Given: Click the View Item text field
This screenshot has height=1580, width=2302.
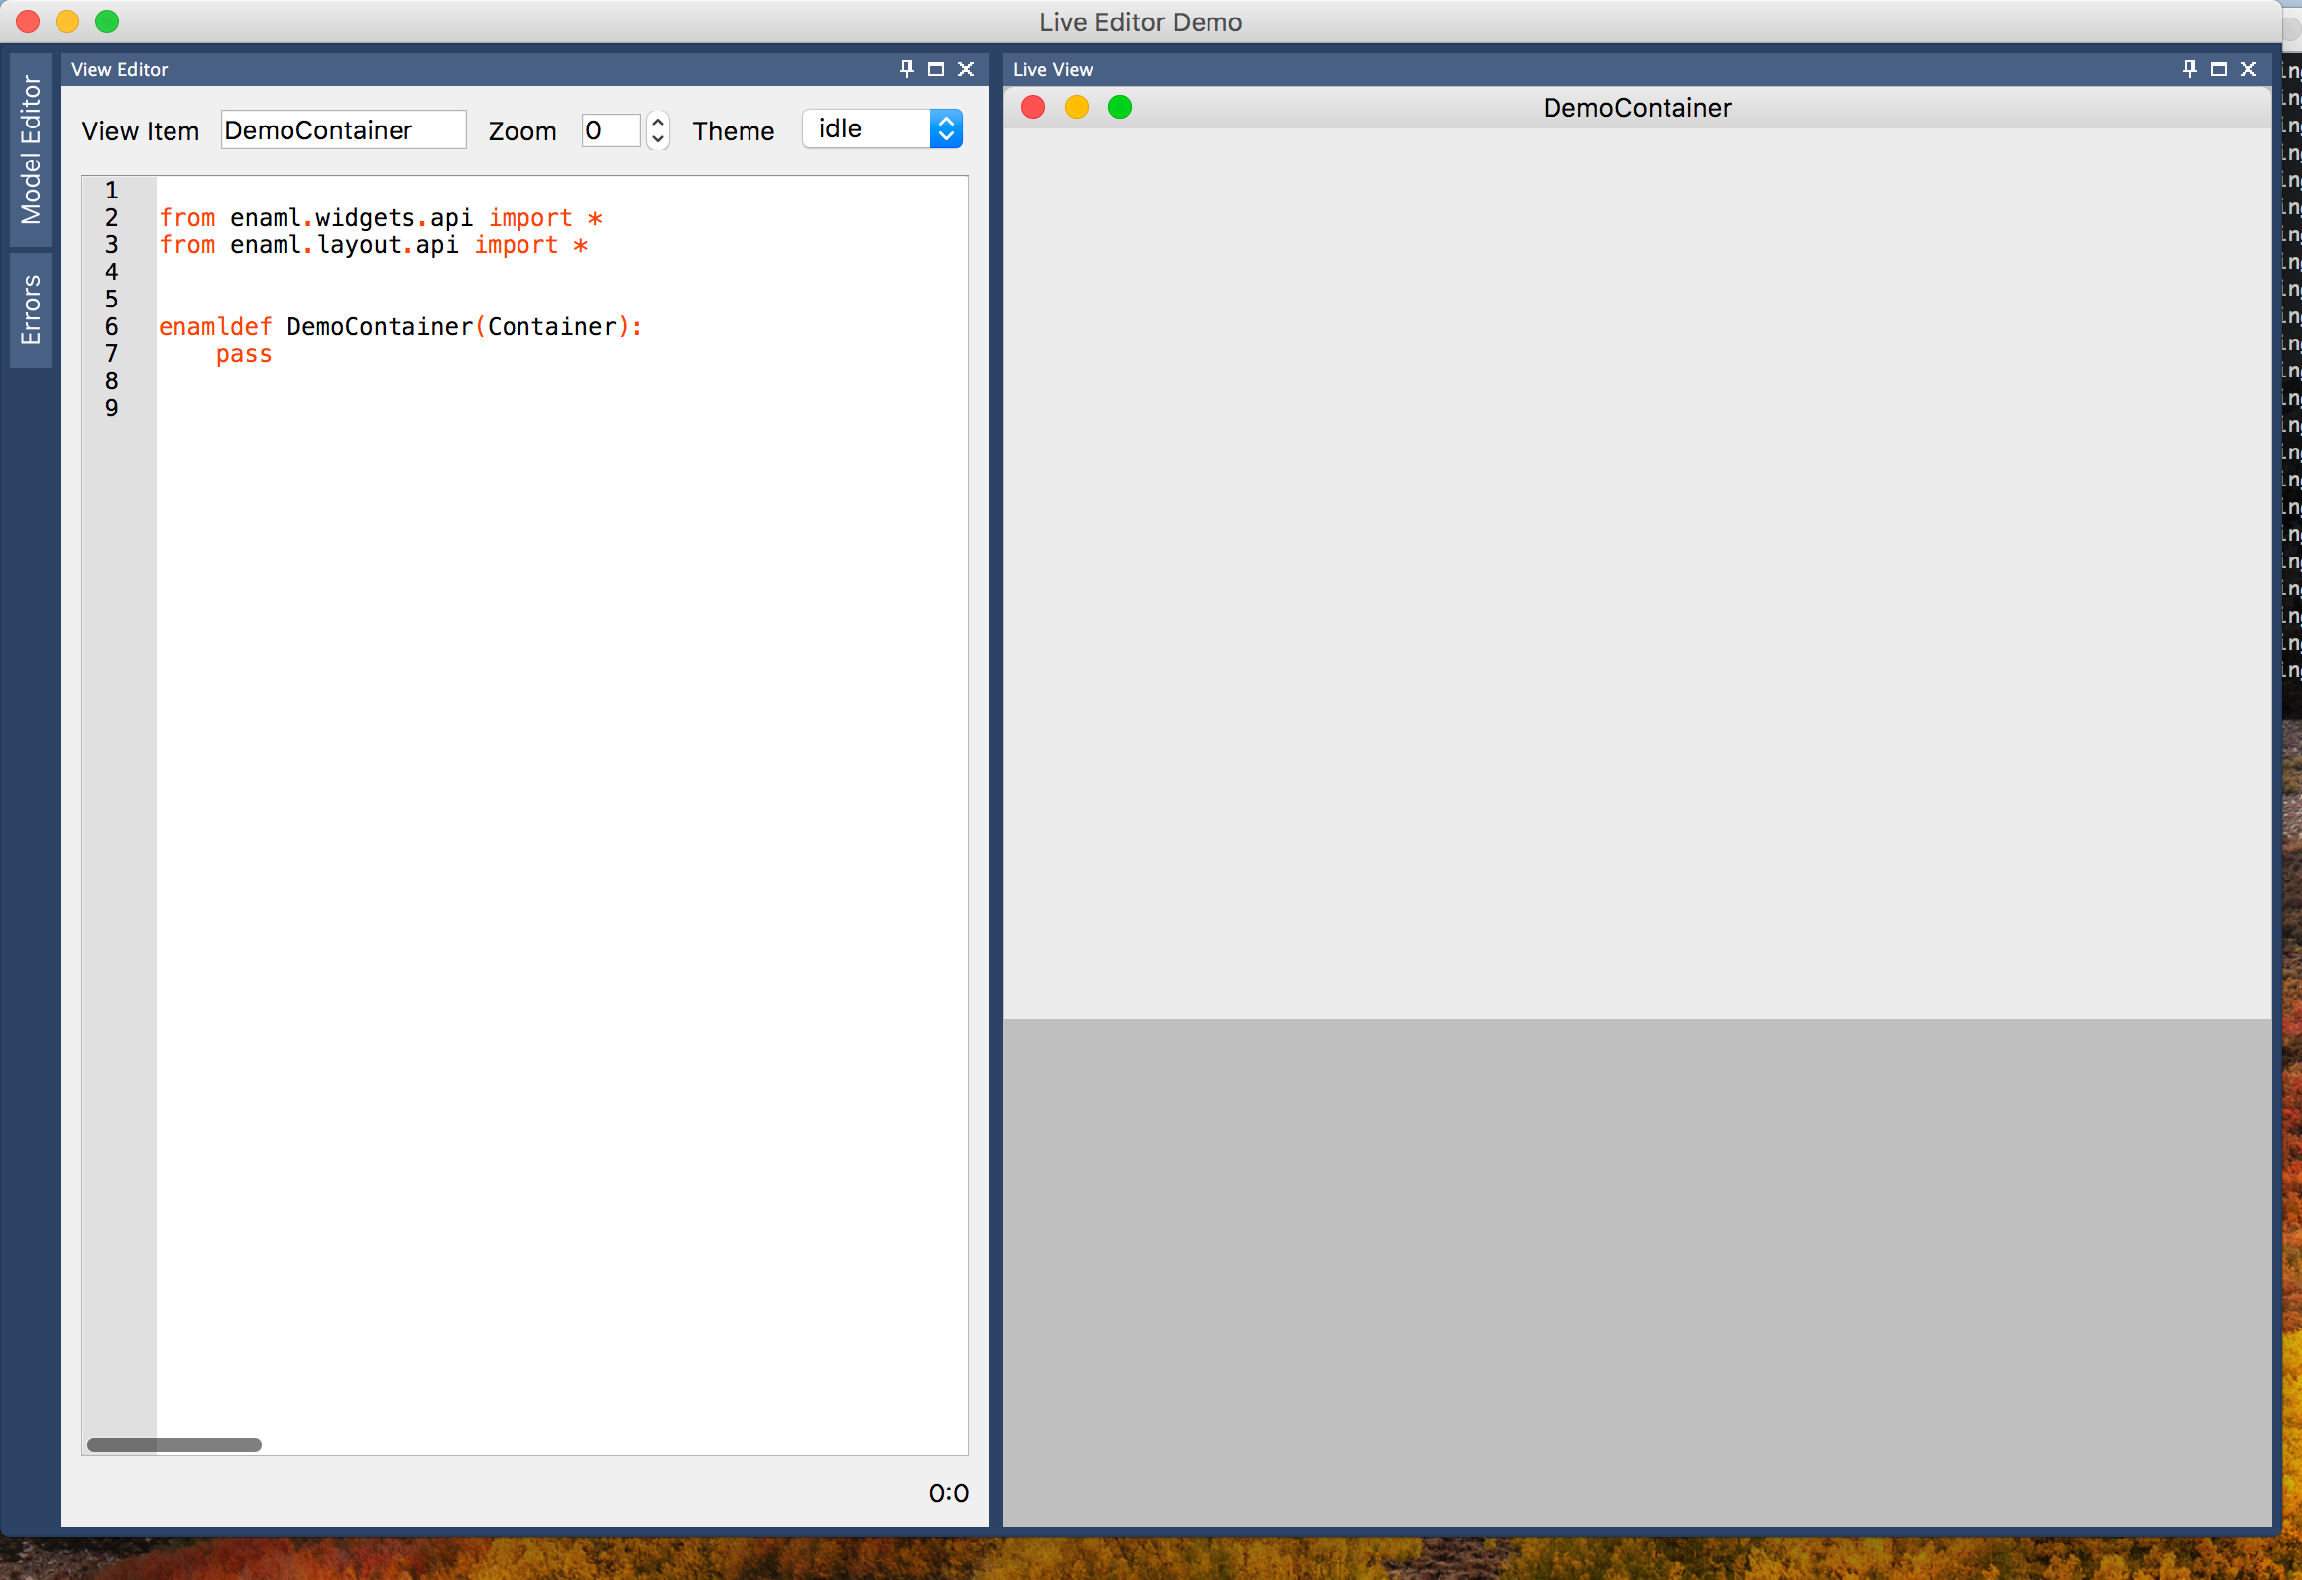Looking at the screenshot, I should click(343, 130).
